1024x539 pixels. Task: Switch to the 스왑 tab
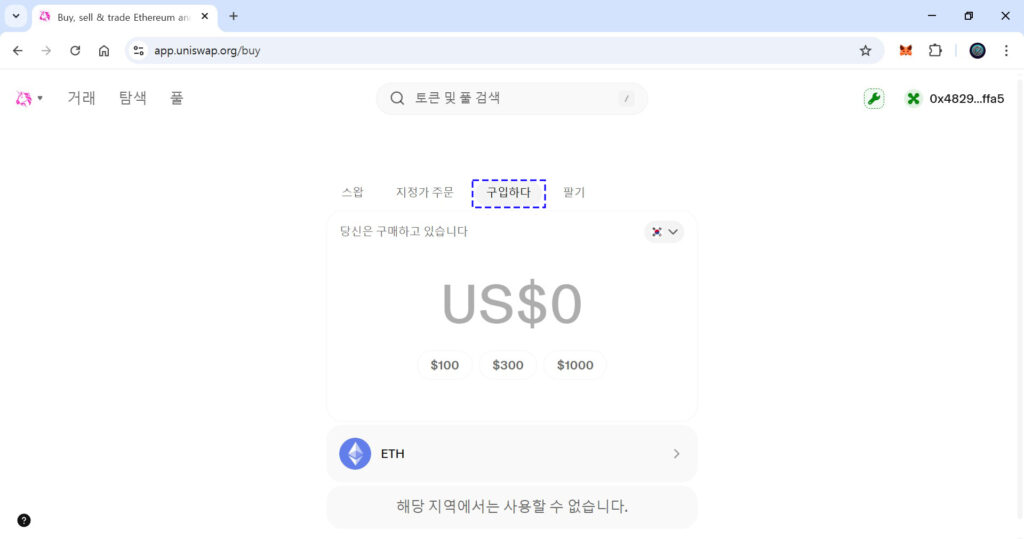(x=352, y=192)
